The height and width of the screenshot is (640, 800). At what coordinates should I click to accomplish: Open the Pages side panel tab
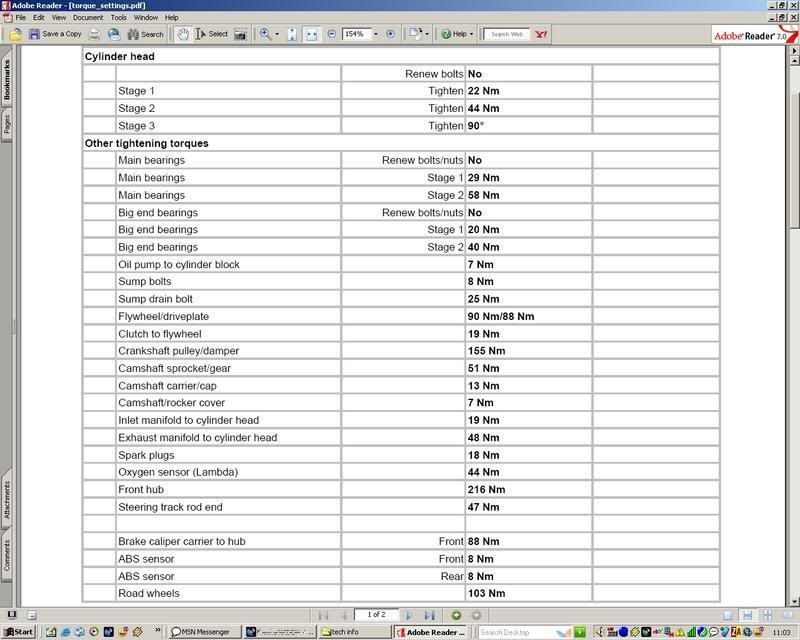7,124
